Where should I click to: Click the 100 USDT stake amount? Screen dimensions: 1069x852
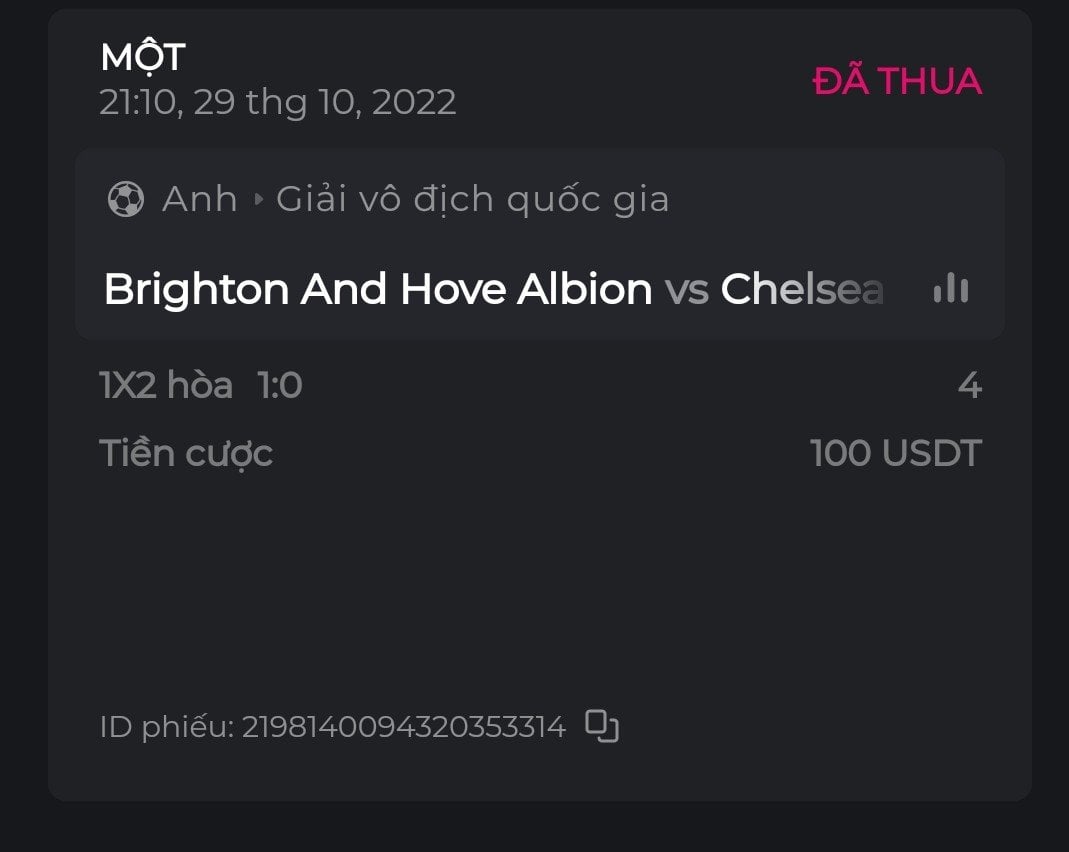pyautogui.click(x=895, y=453)
